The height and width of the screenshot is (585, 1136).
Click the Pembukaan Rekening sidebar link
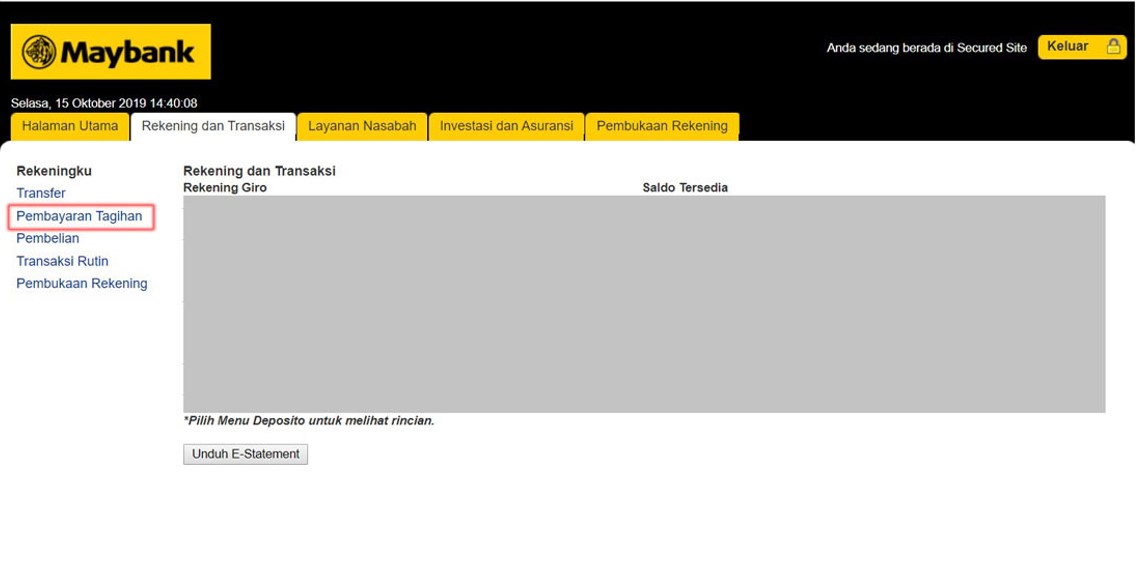pos(82,283)
